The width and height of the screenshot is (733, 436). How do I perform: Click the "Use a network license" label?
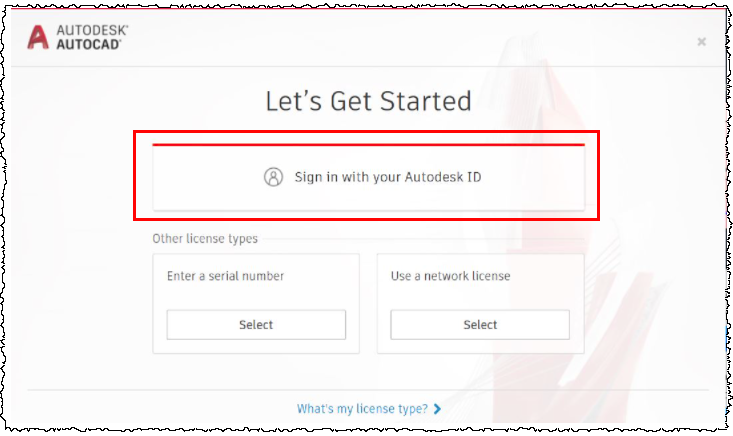click(x=450, y=276)
